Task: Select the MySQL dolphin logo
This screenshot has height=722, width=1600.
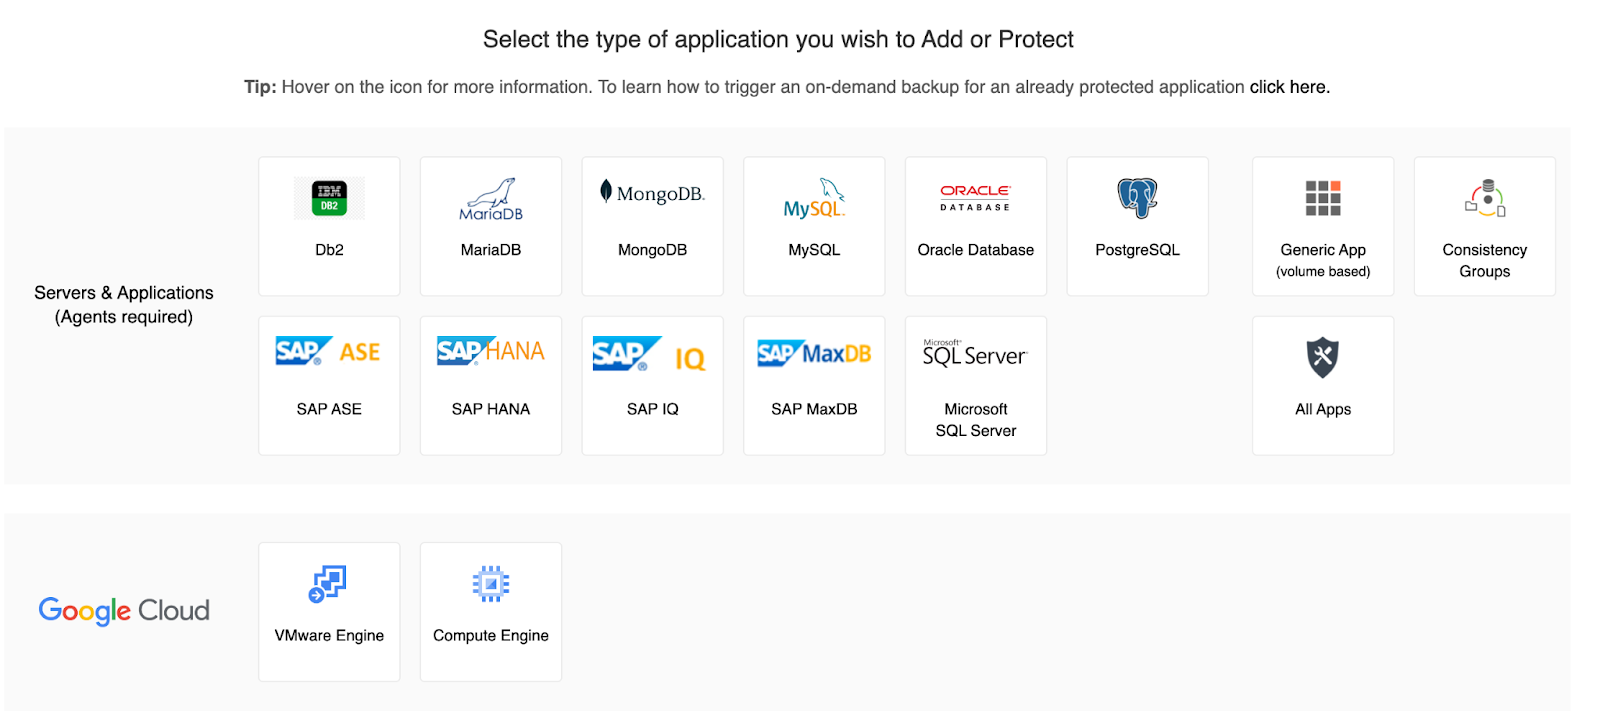Action: click(814, 199)
